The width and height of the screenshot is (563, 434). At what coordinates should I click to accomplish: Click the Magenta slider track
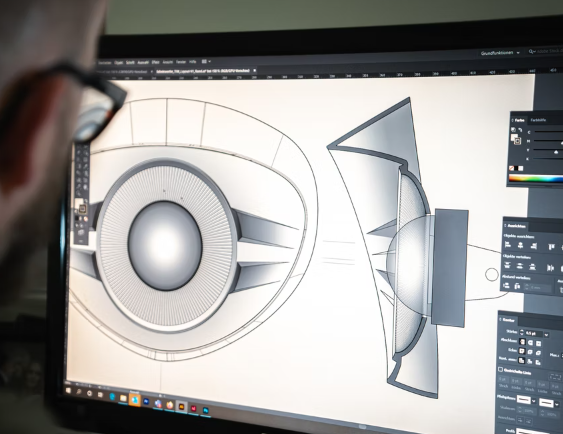point(548,141)
